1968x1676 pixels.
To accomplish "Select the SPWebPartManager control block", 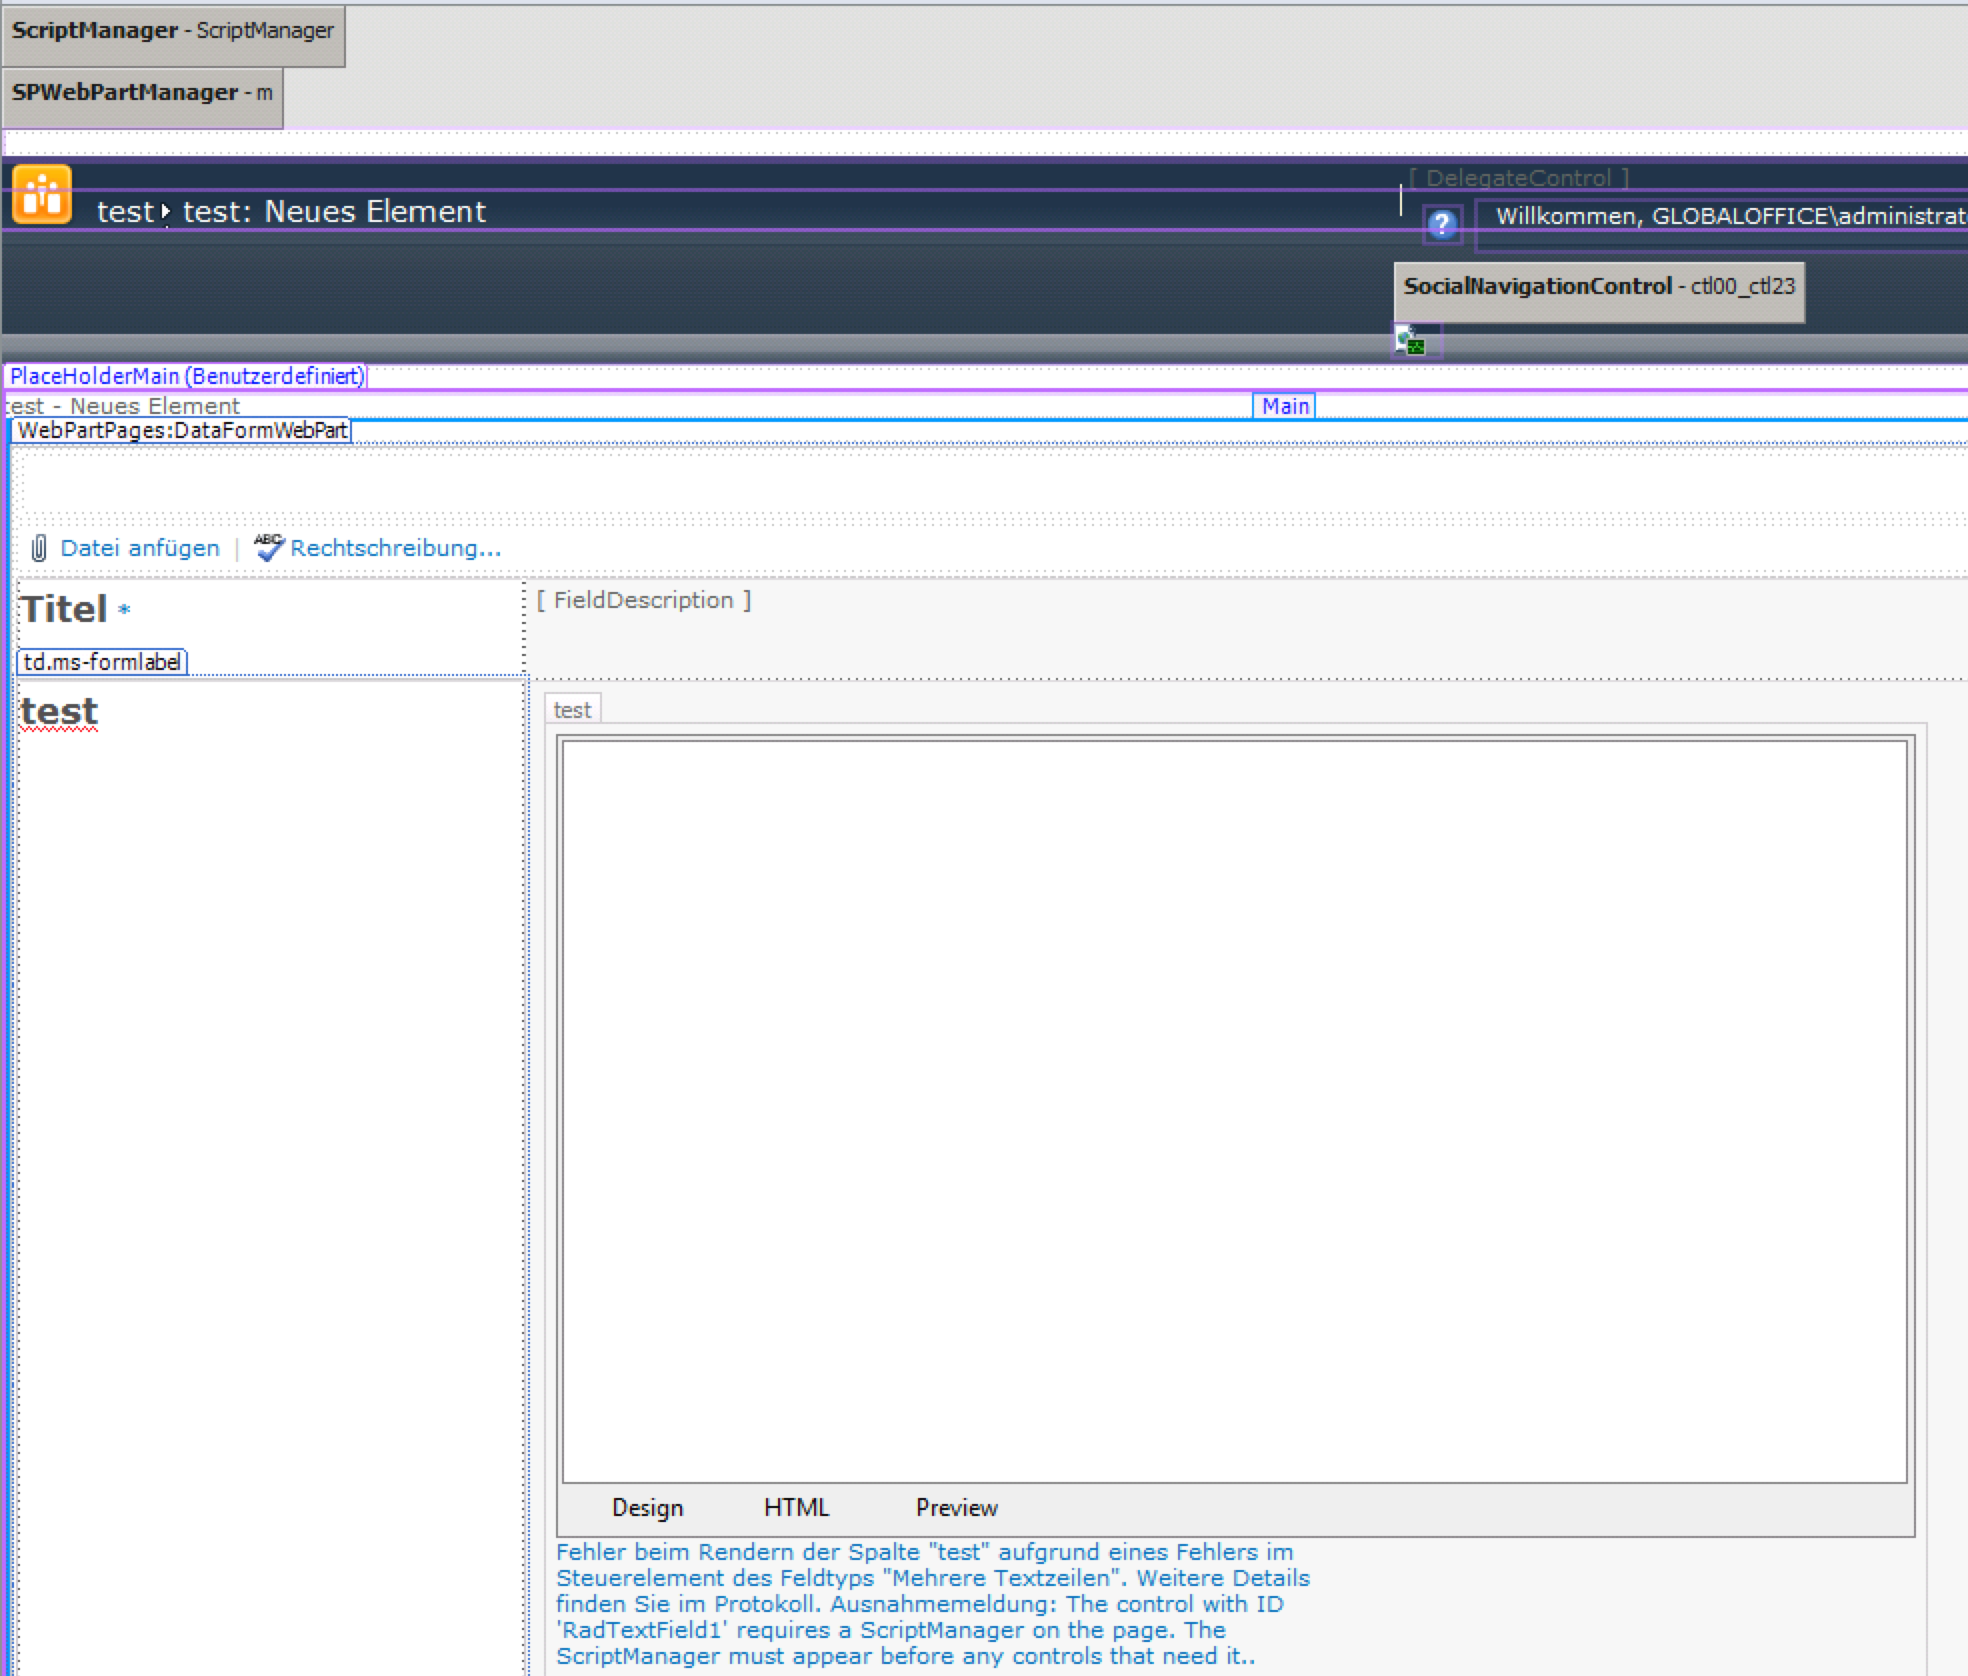I will pos(141,94).
